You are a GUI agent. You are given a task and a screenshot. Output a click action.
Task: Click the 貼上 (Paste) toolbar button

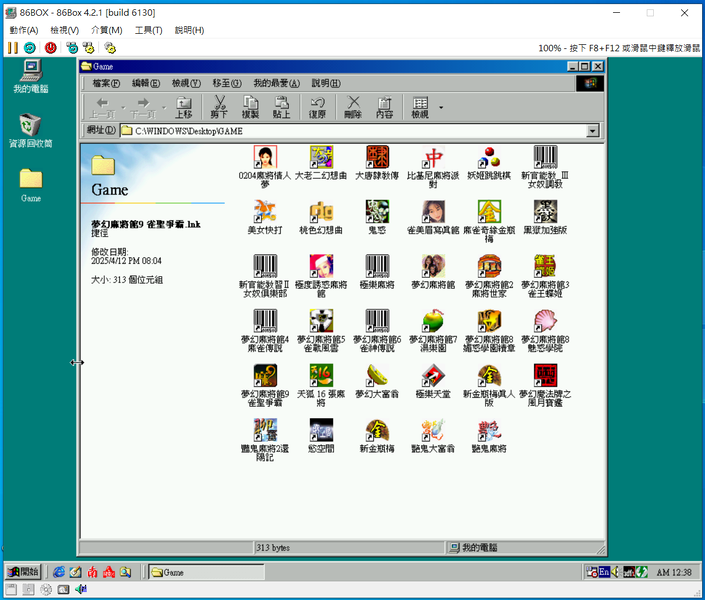[x=281, y=107]
